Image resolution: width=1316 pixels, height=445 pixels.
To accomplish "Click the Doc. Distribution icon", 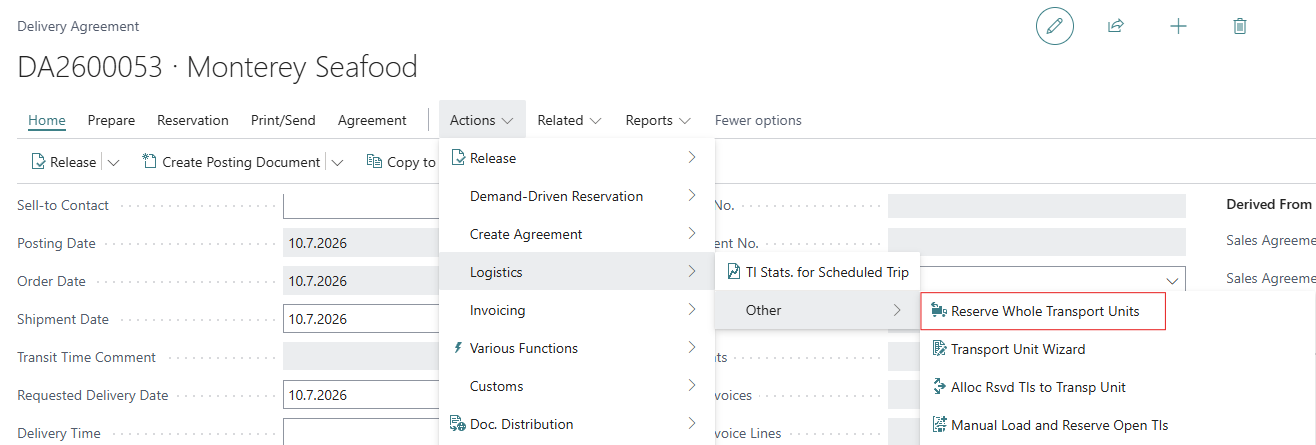I will click(x=458, y=424).
